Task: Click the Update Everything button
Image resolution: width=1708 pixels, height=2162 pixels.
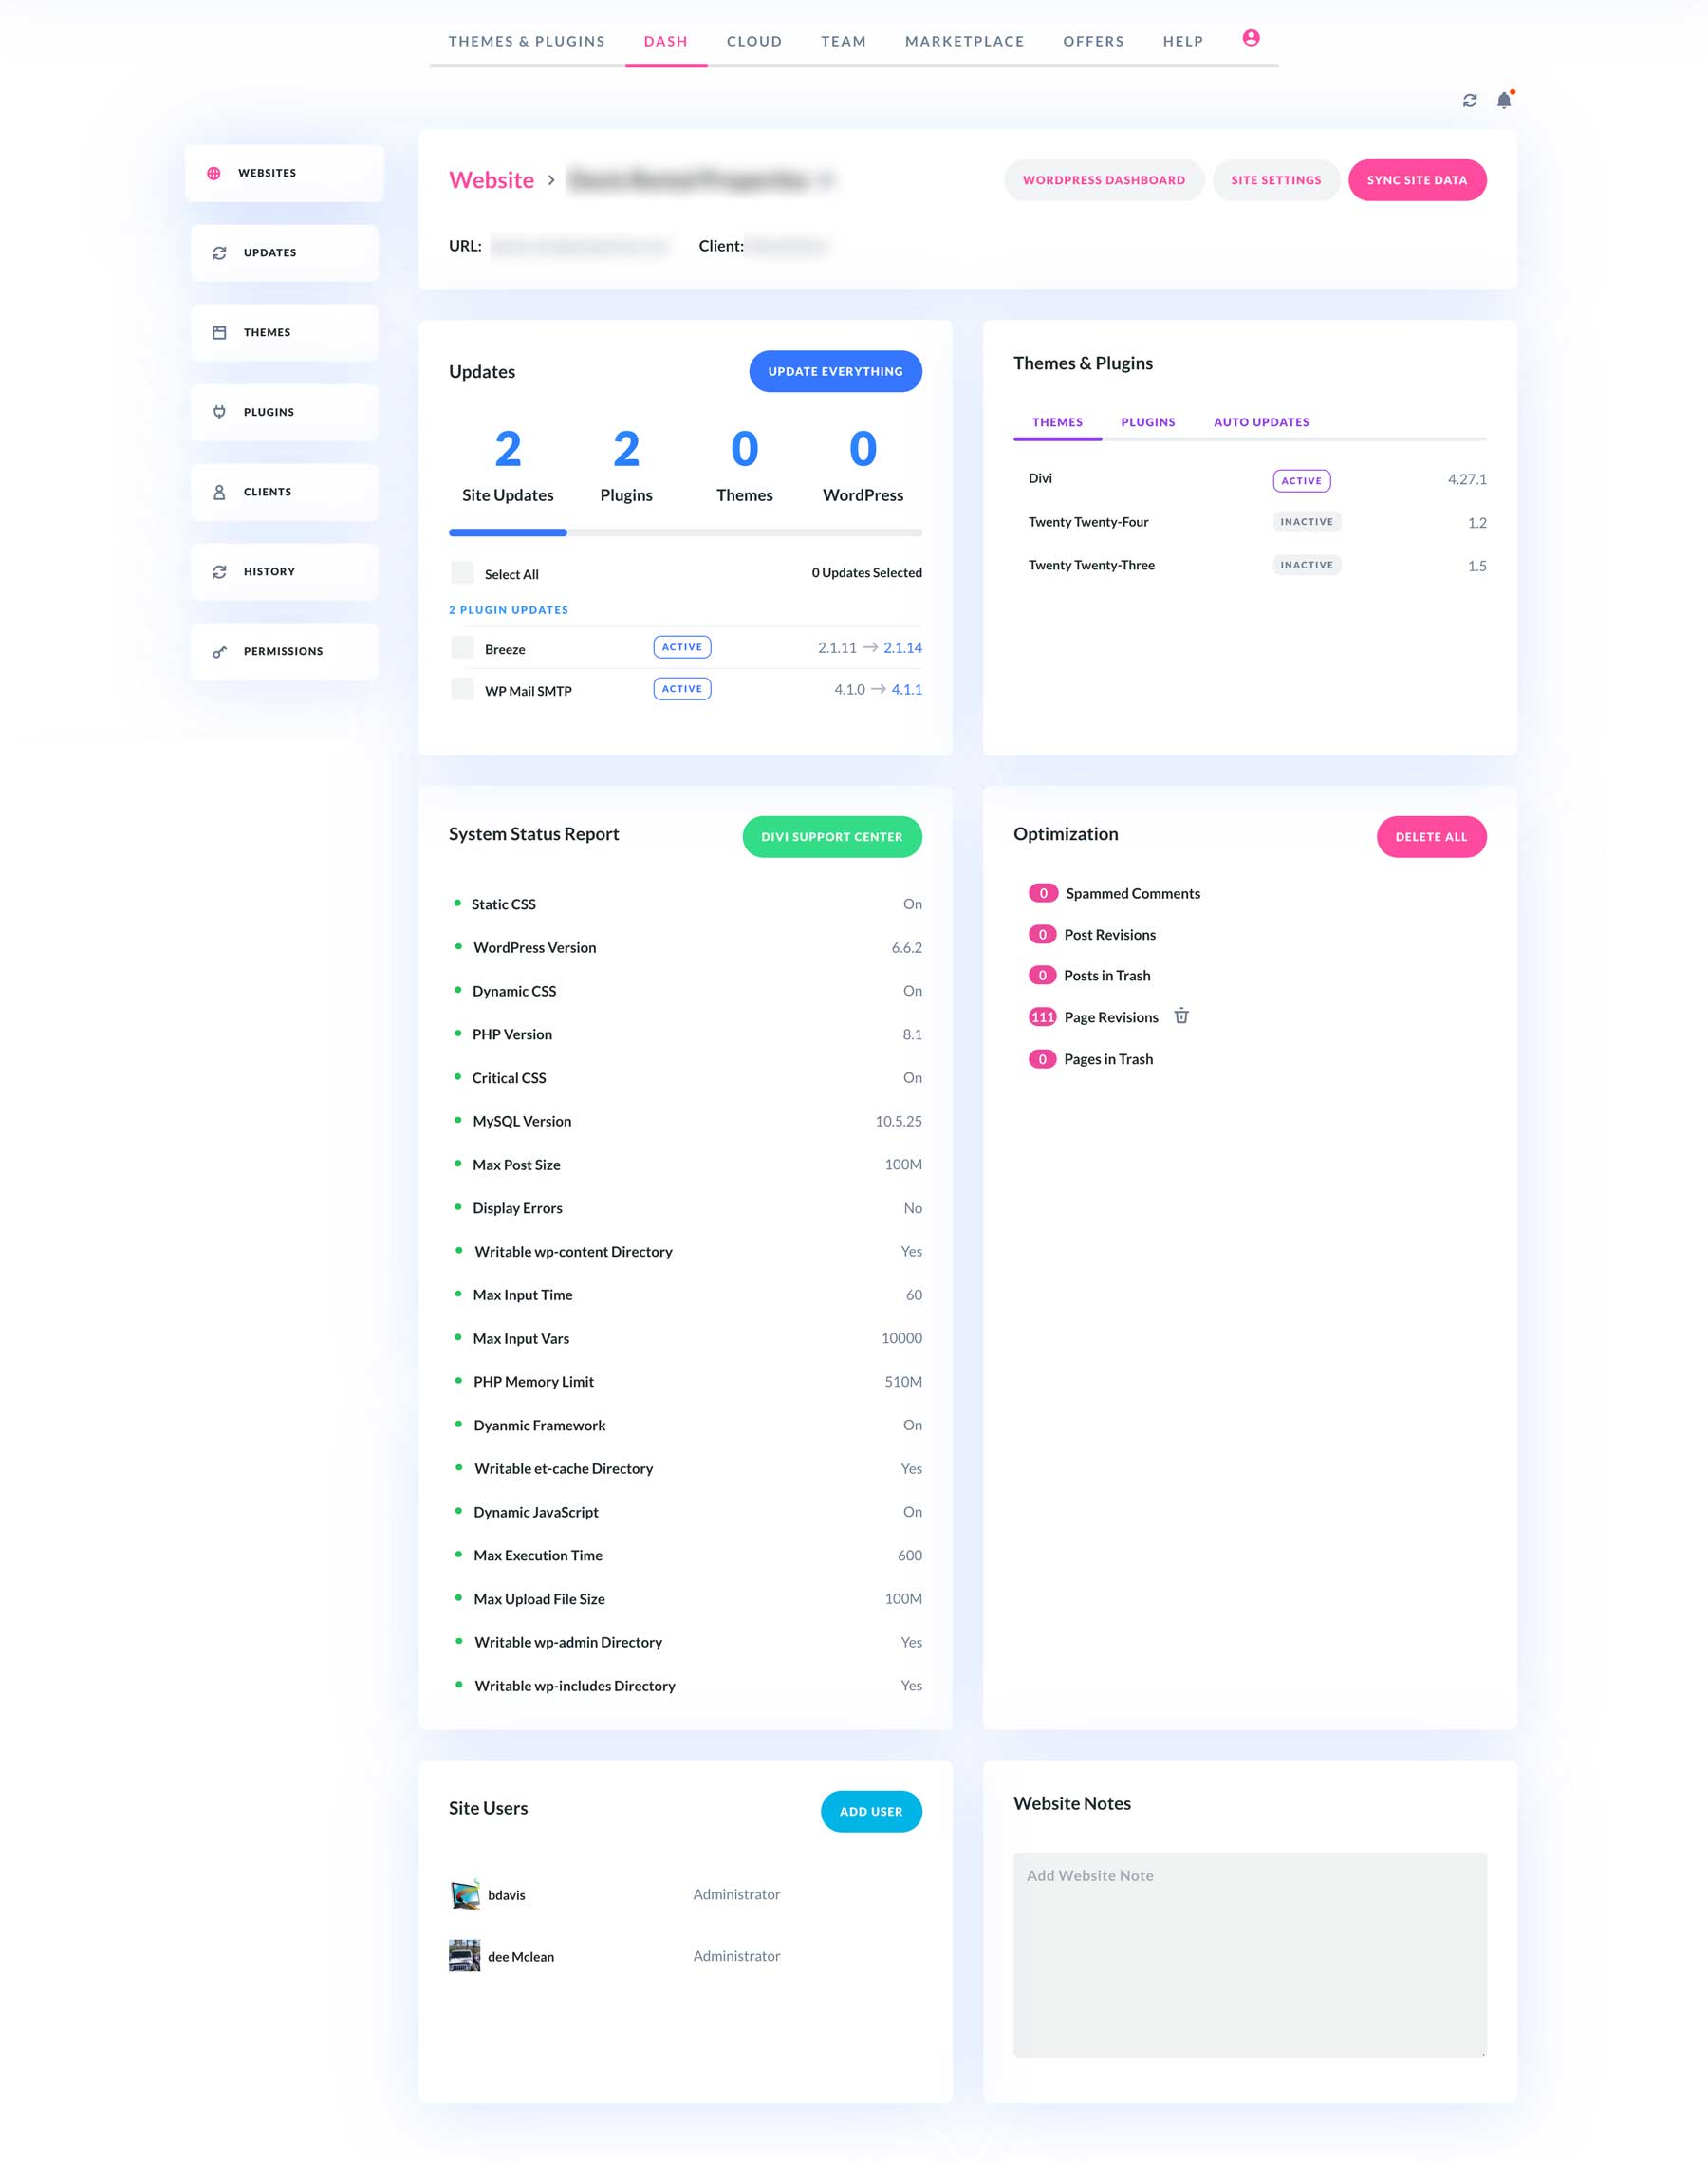Action: coord(834,371)
